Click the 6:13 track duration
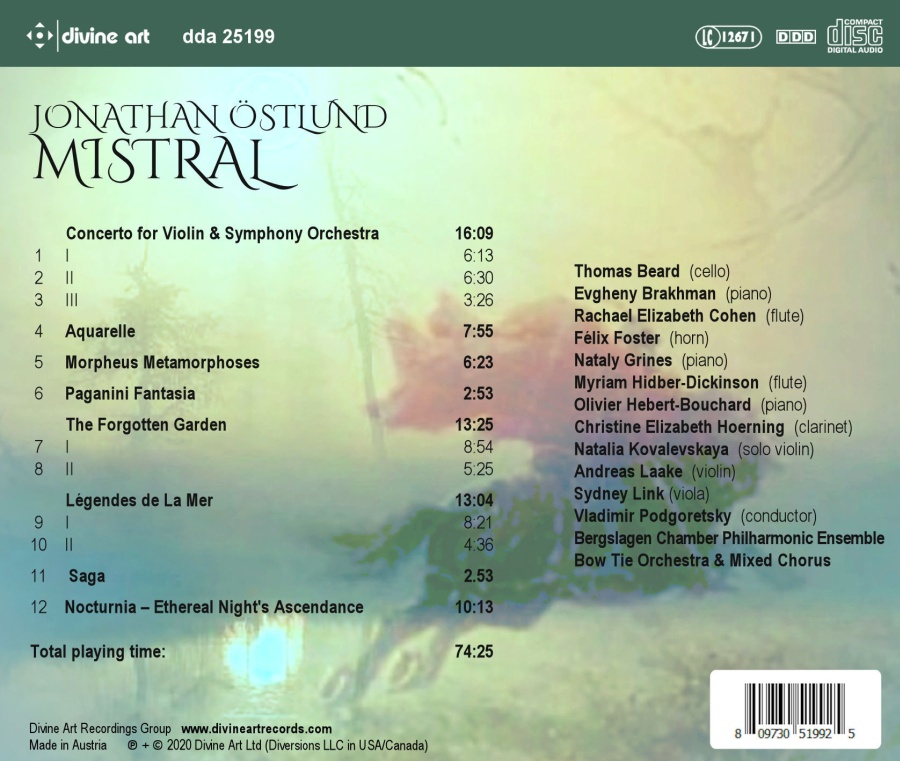 click(478, 256)
